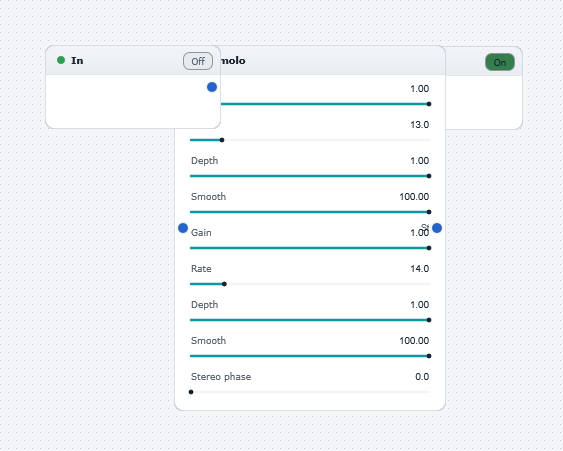563x451 pixels.
Task: Click the Gain slider handle
Action: pos(429,248)
